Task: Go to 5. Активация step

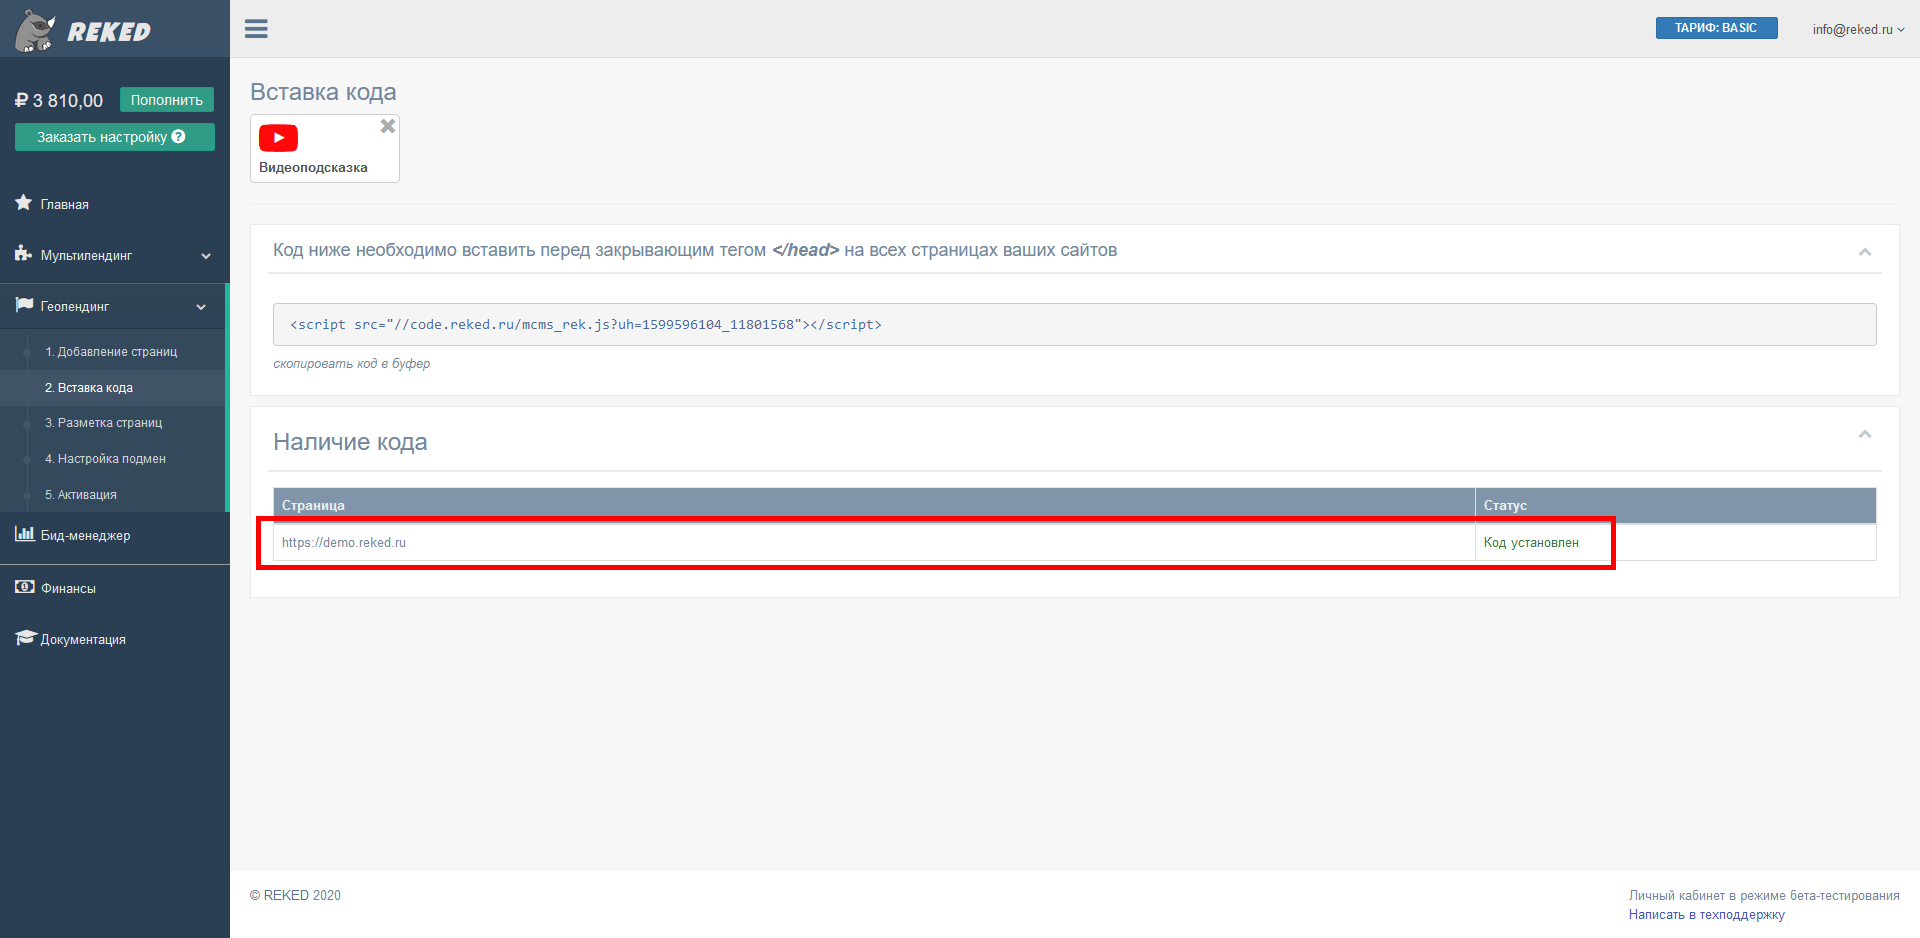Action: point(81,495)
